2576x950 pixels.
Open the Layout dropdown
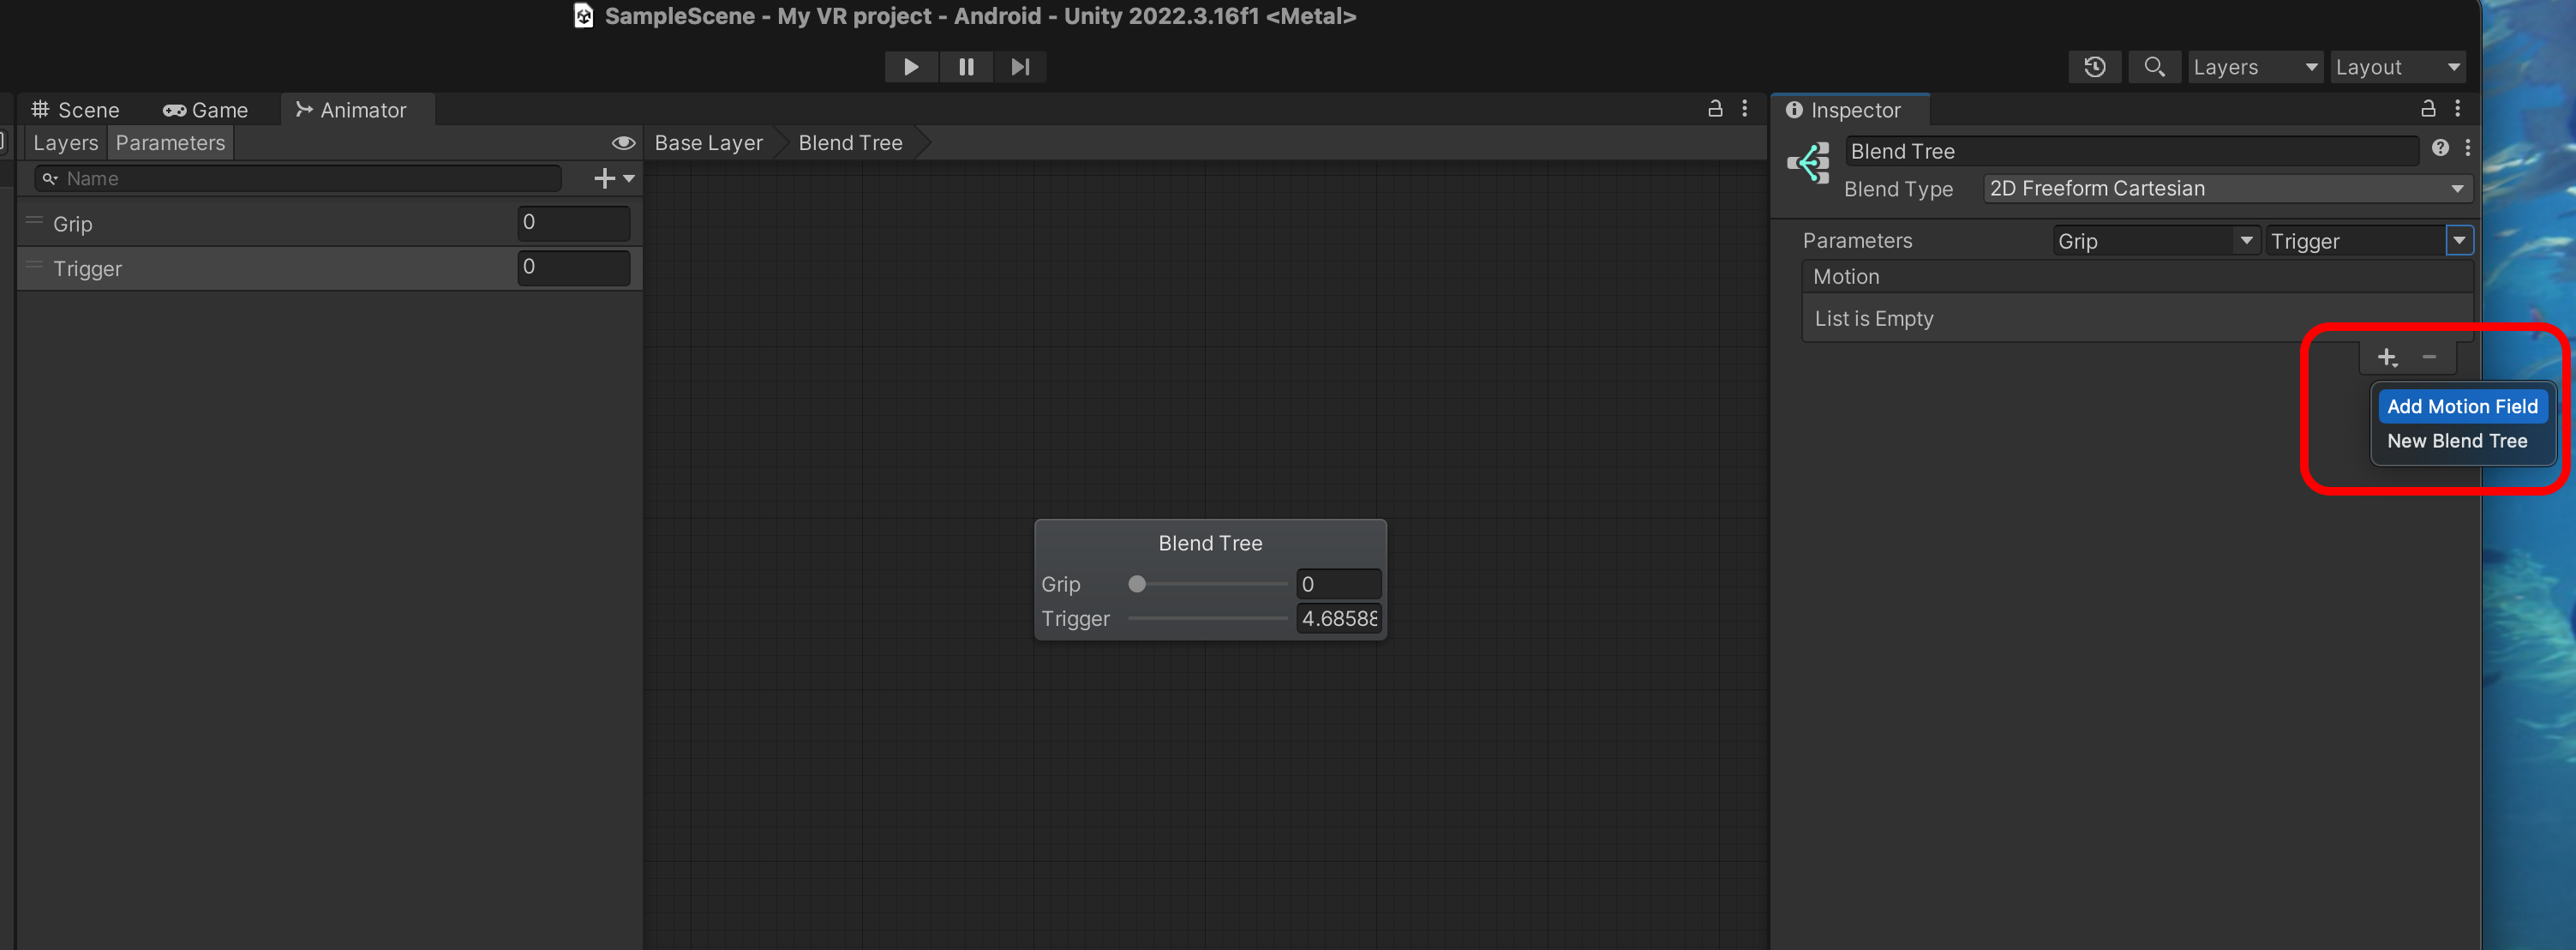2397,67
